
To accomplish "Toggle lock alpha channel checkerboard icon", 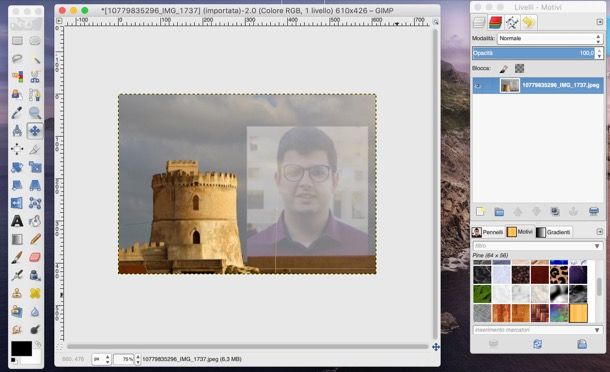I will [x=519, y=68].
